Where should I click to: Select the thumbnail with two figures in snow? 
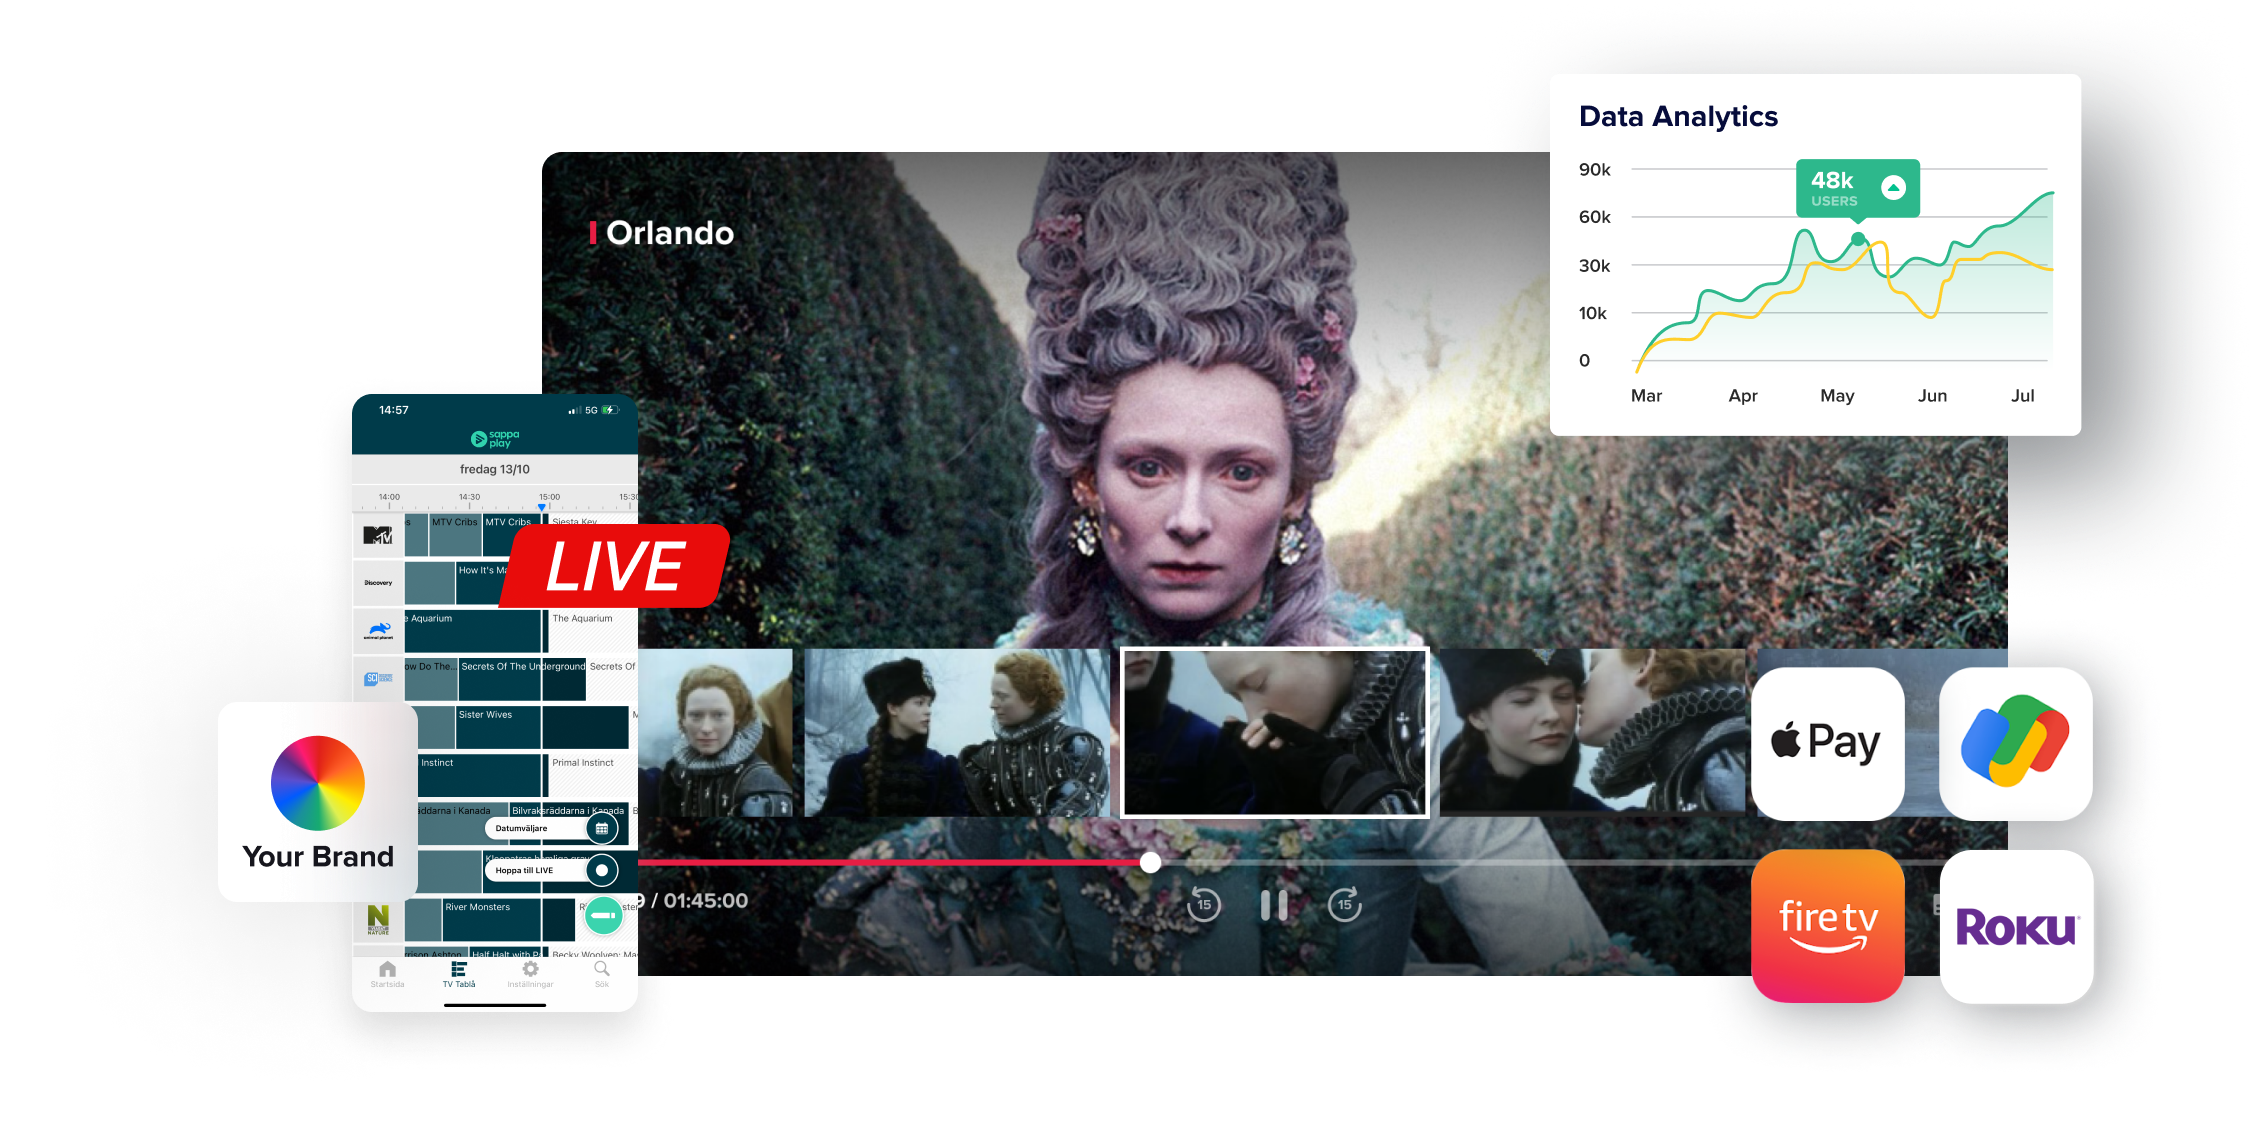coord(957,732)
